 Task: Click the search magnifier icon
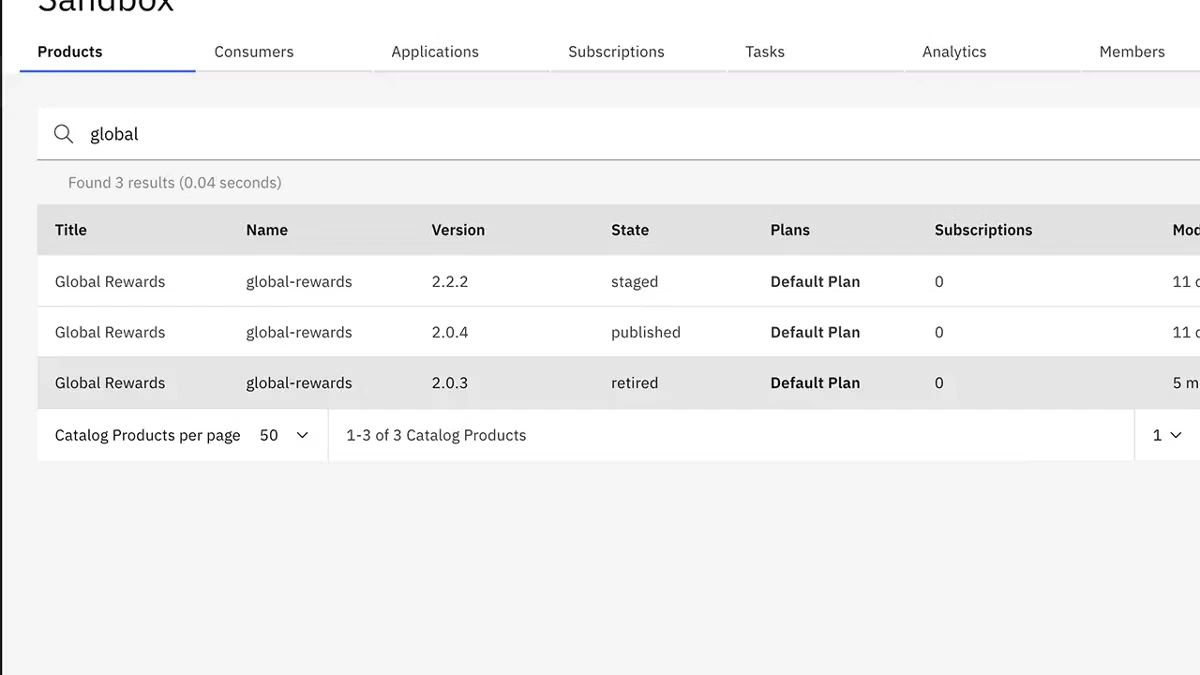(63, 134)
